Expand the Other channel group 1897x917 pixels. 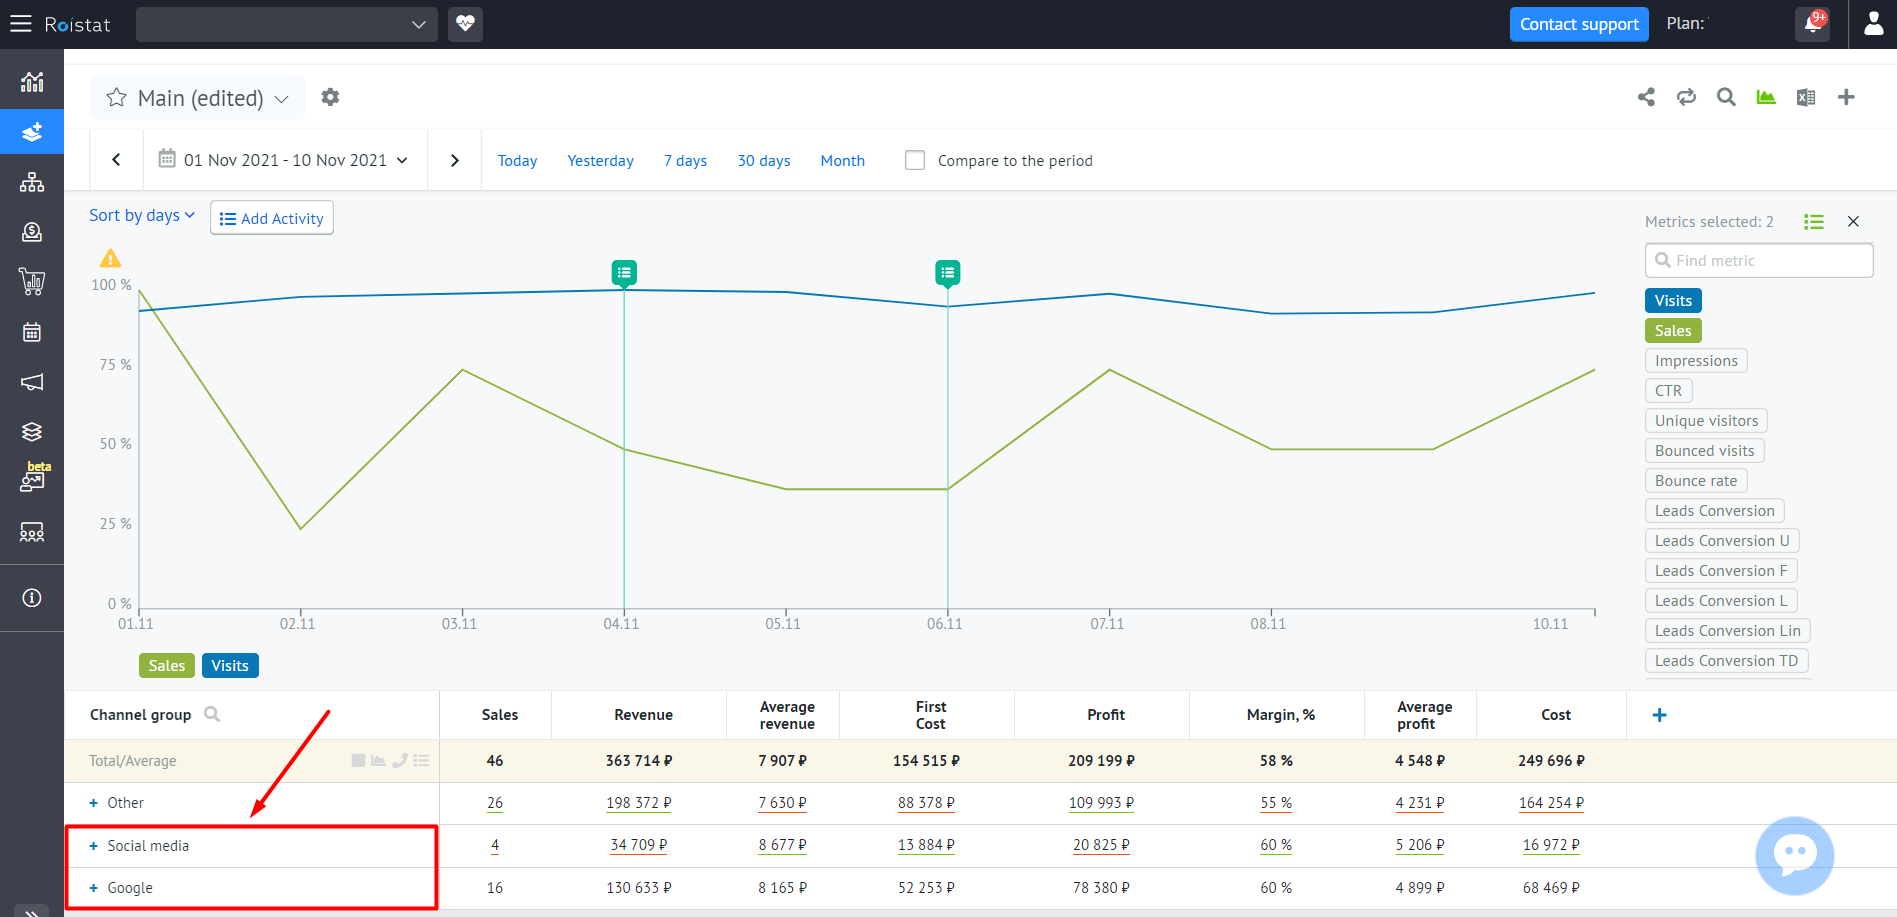click(93, 803)
